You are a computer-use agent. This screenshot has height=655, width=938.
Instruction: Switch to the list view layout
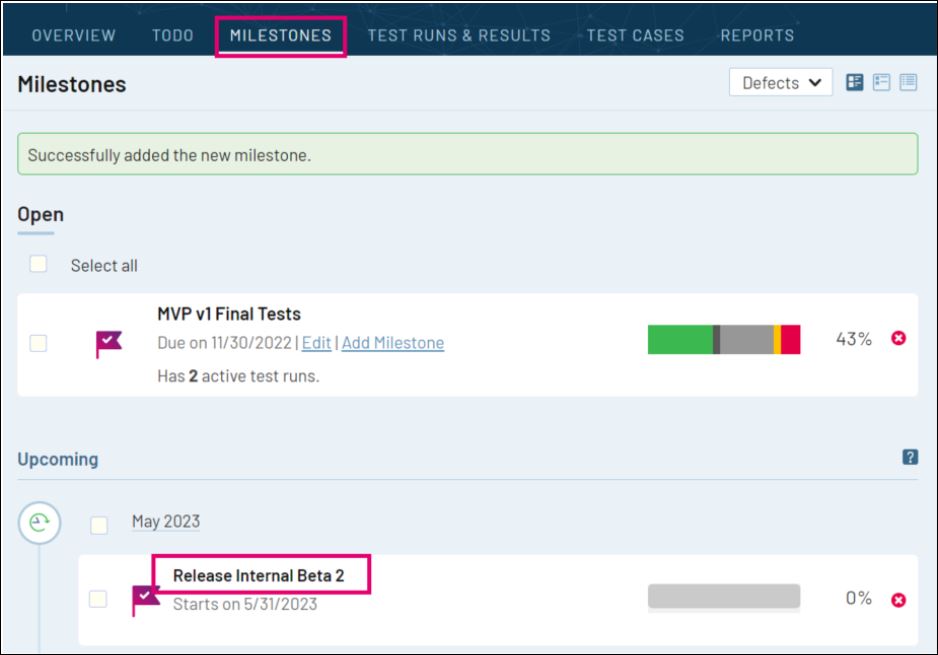click(882, 82)
